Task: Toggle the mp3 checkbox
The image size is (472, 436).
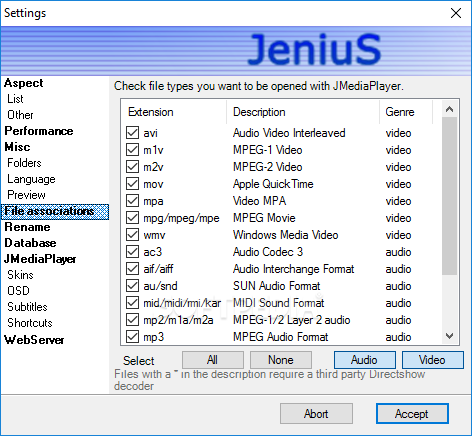Action: (x=132, y=337)
